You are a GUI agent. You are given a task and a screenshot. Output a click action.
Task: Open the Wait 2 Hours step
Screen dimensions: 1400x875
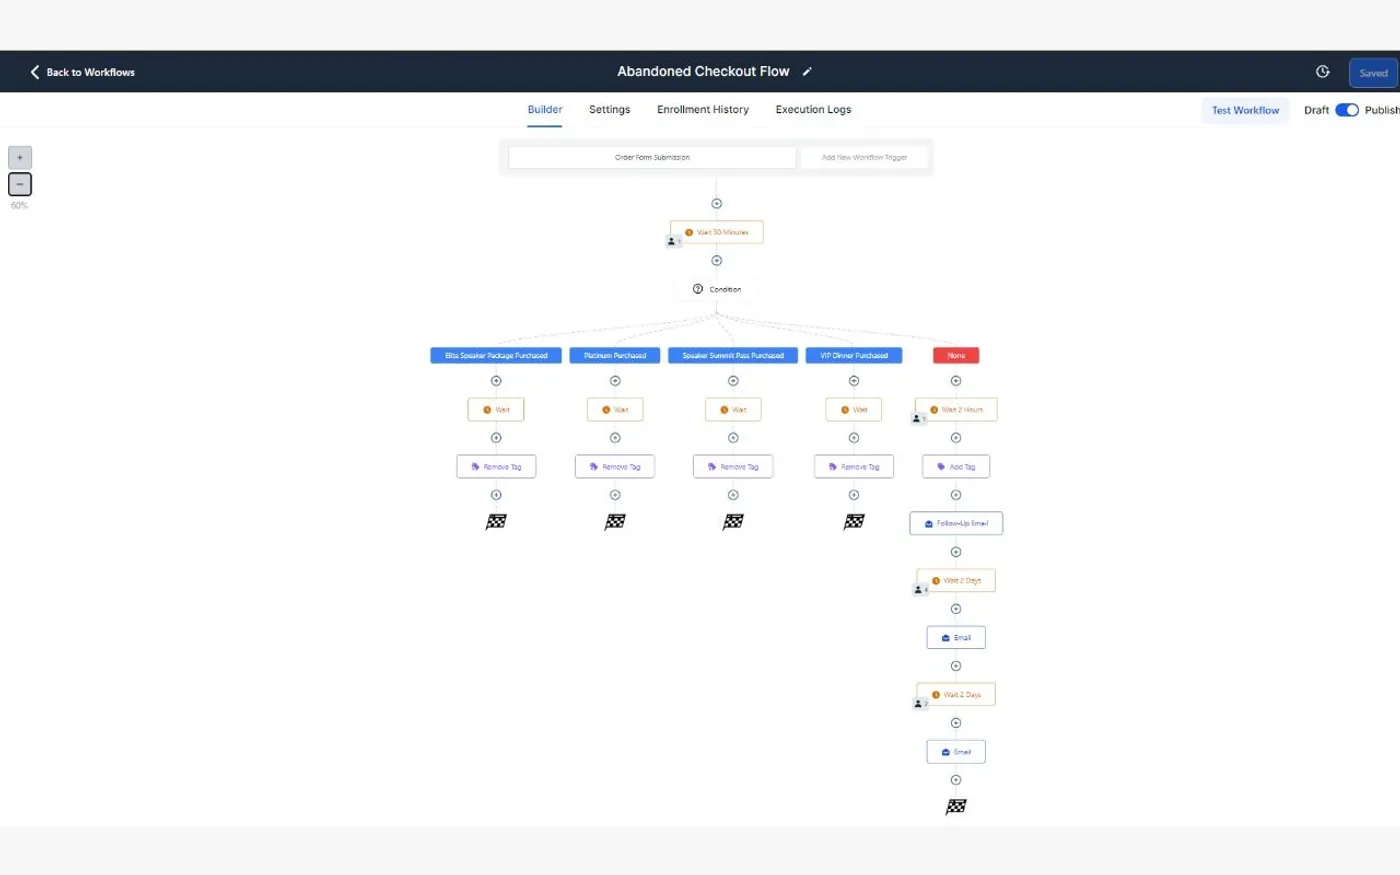[x=956, y=409]
